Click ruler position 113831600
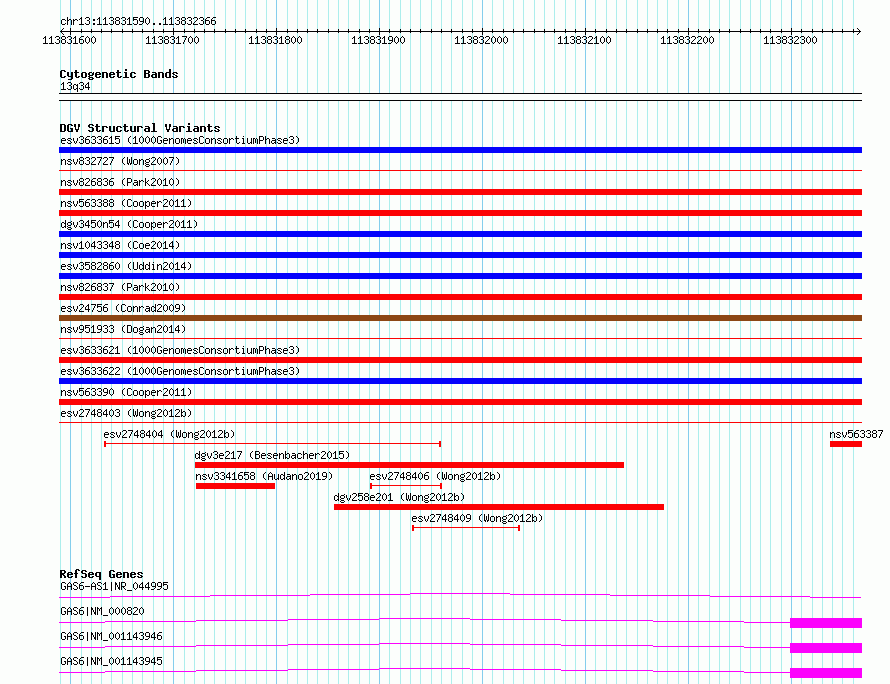 point(69,40)
